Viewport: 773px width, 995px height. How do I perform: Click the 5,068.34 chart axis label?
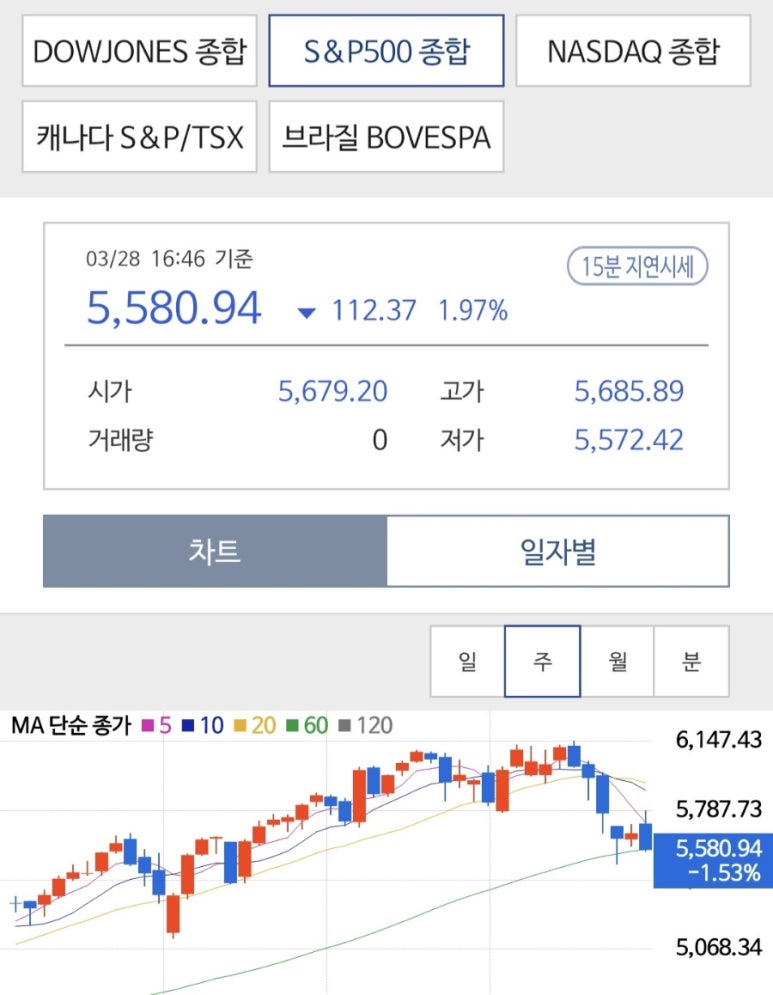(x=718, y=947)
